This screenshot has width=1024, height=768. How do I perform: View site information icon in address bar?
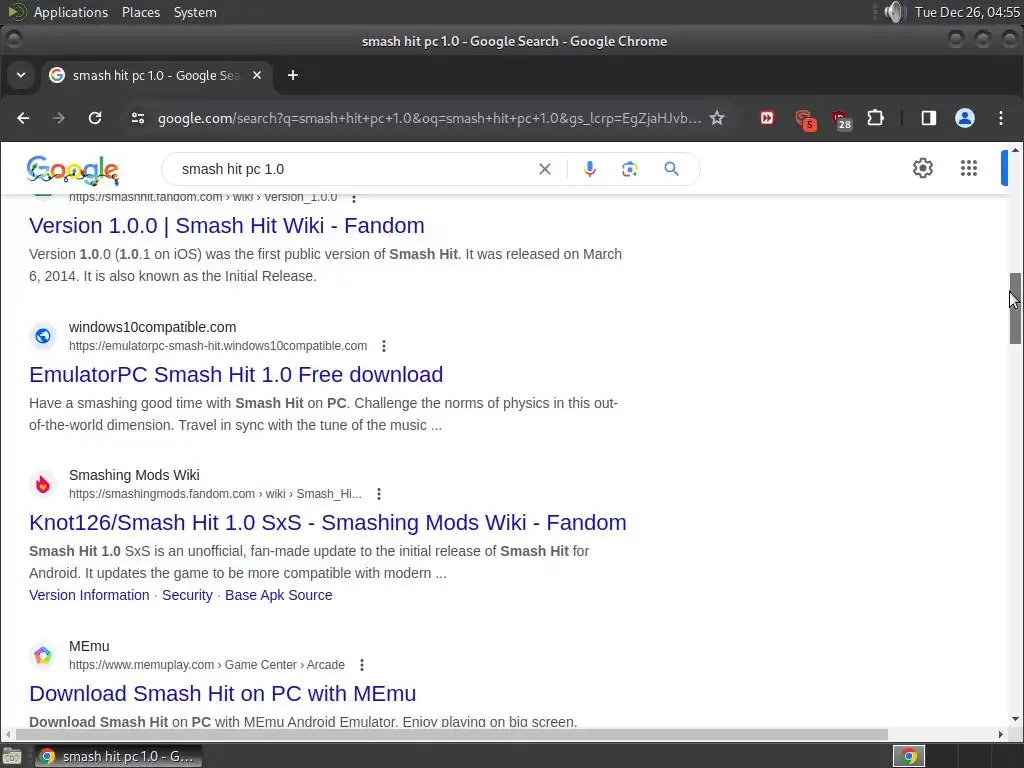[x=138, y=118]
